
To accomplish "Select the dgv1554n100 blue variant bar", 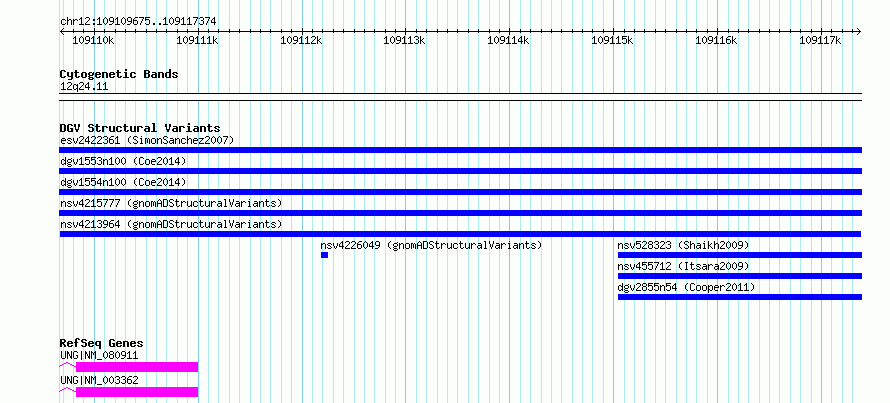I will (461, 192).
